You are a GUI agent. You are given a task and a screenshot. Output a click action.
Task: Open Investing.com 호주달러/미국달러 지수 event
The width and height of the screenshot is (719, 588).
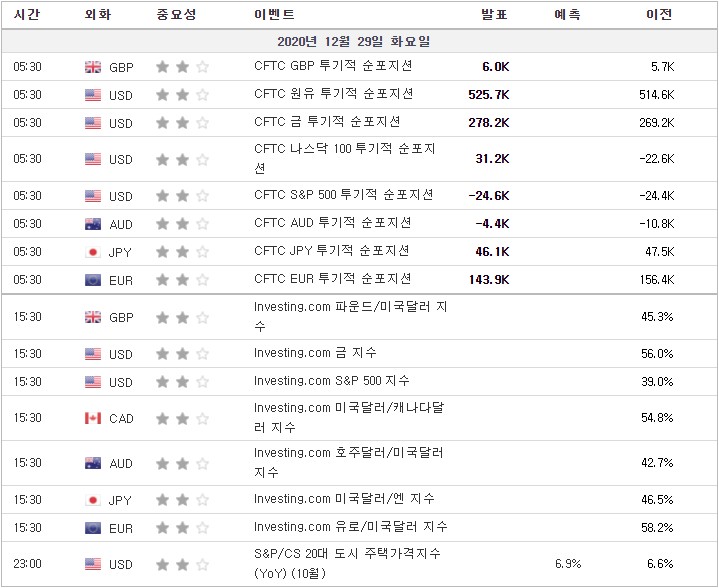[348, 462]
